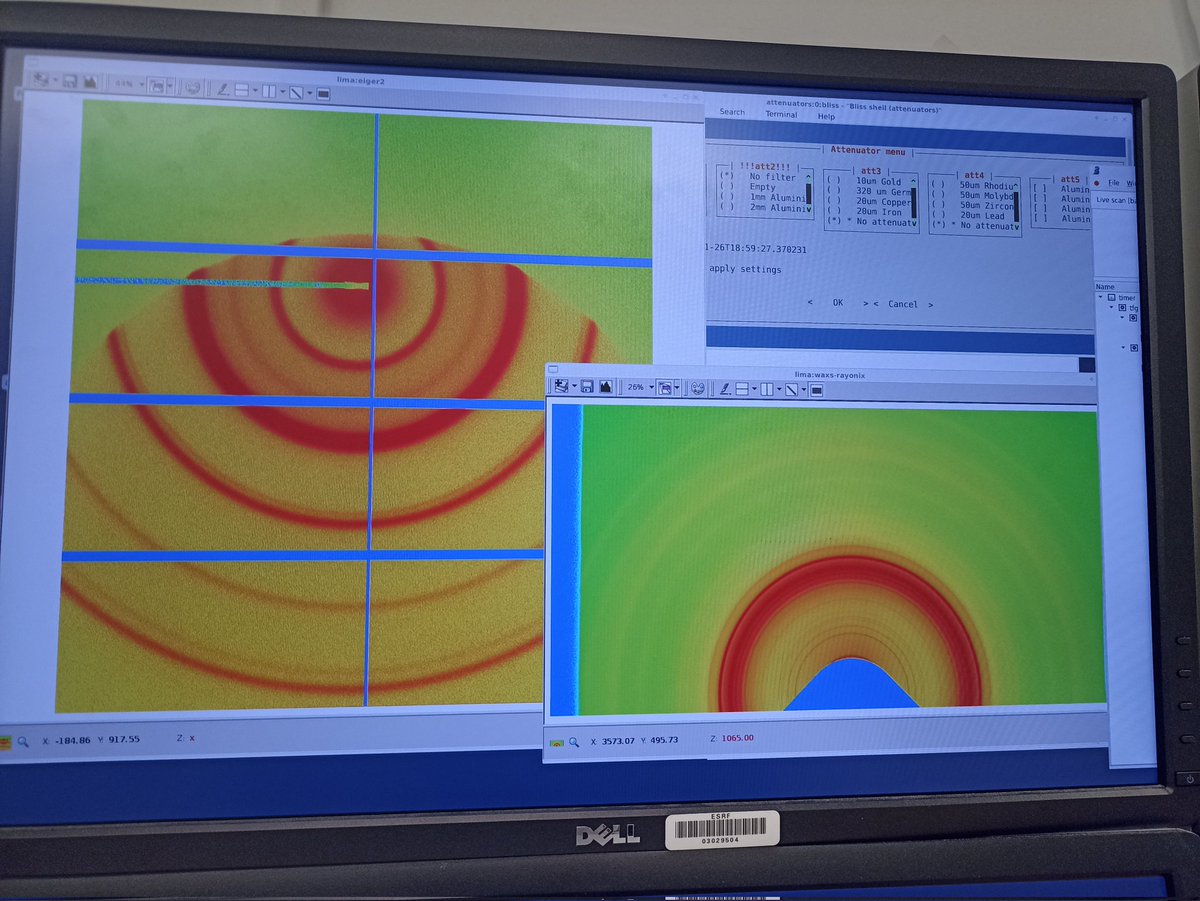Select the pencil draw tool in waxs-rayonix
Viewport: 1200px width, 901px height.
tap(725, 388)
